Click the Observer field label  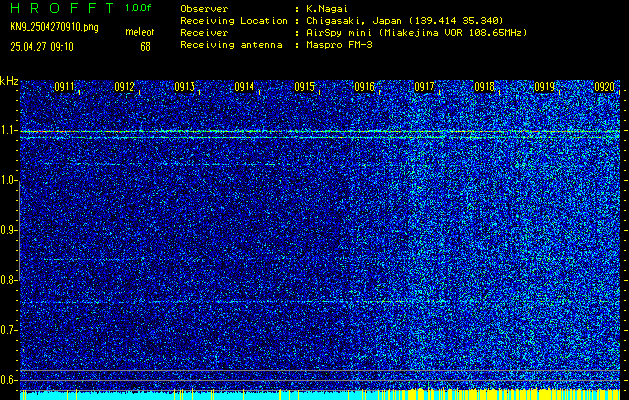[204, 9]
